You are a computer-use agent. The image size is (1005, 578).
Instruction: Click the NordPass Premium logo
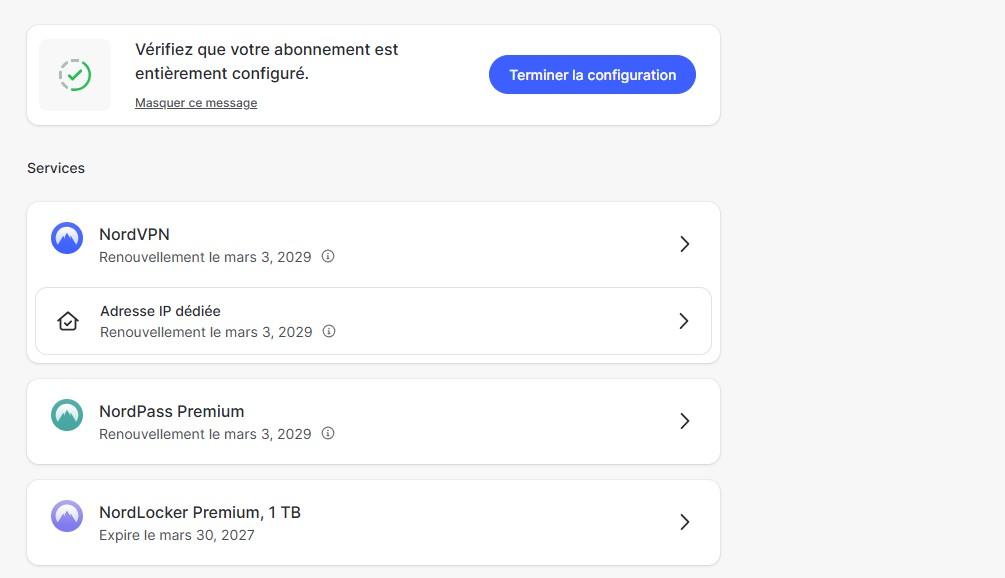coord(67,415)
